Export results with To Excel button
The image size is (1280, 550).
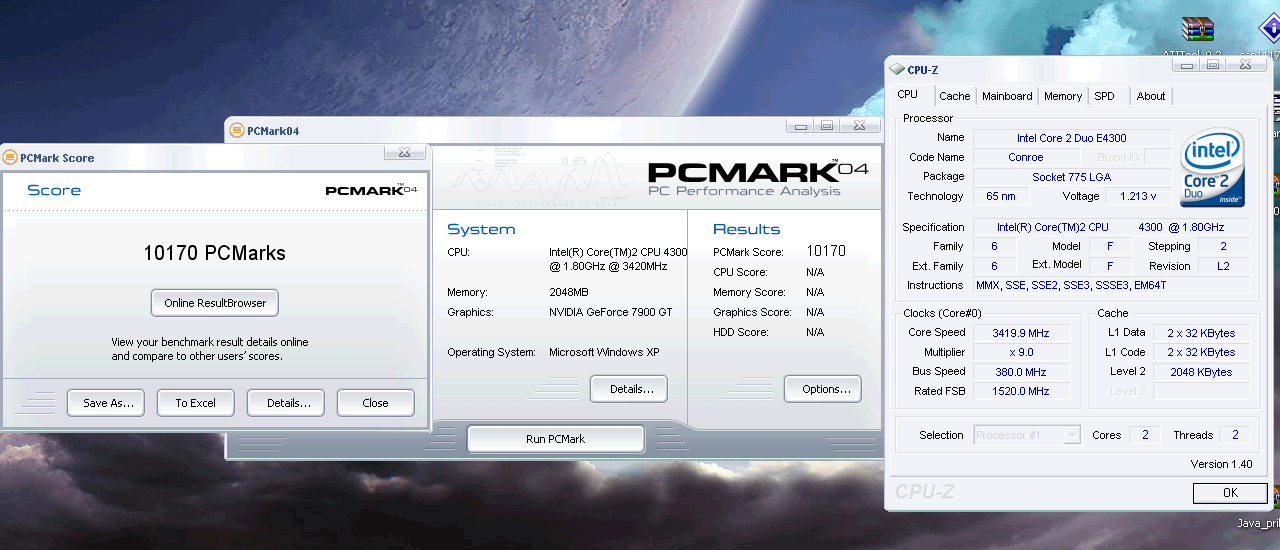click(x=196, y=403)
